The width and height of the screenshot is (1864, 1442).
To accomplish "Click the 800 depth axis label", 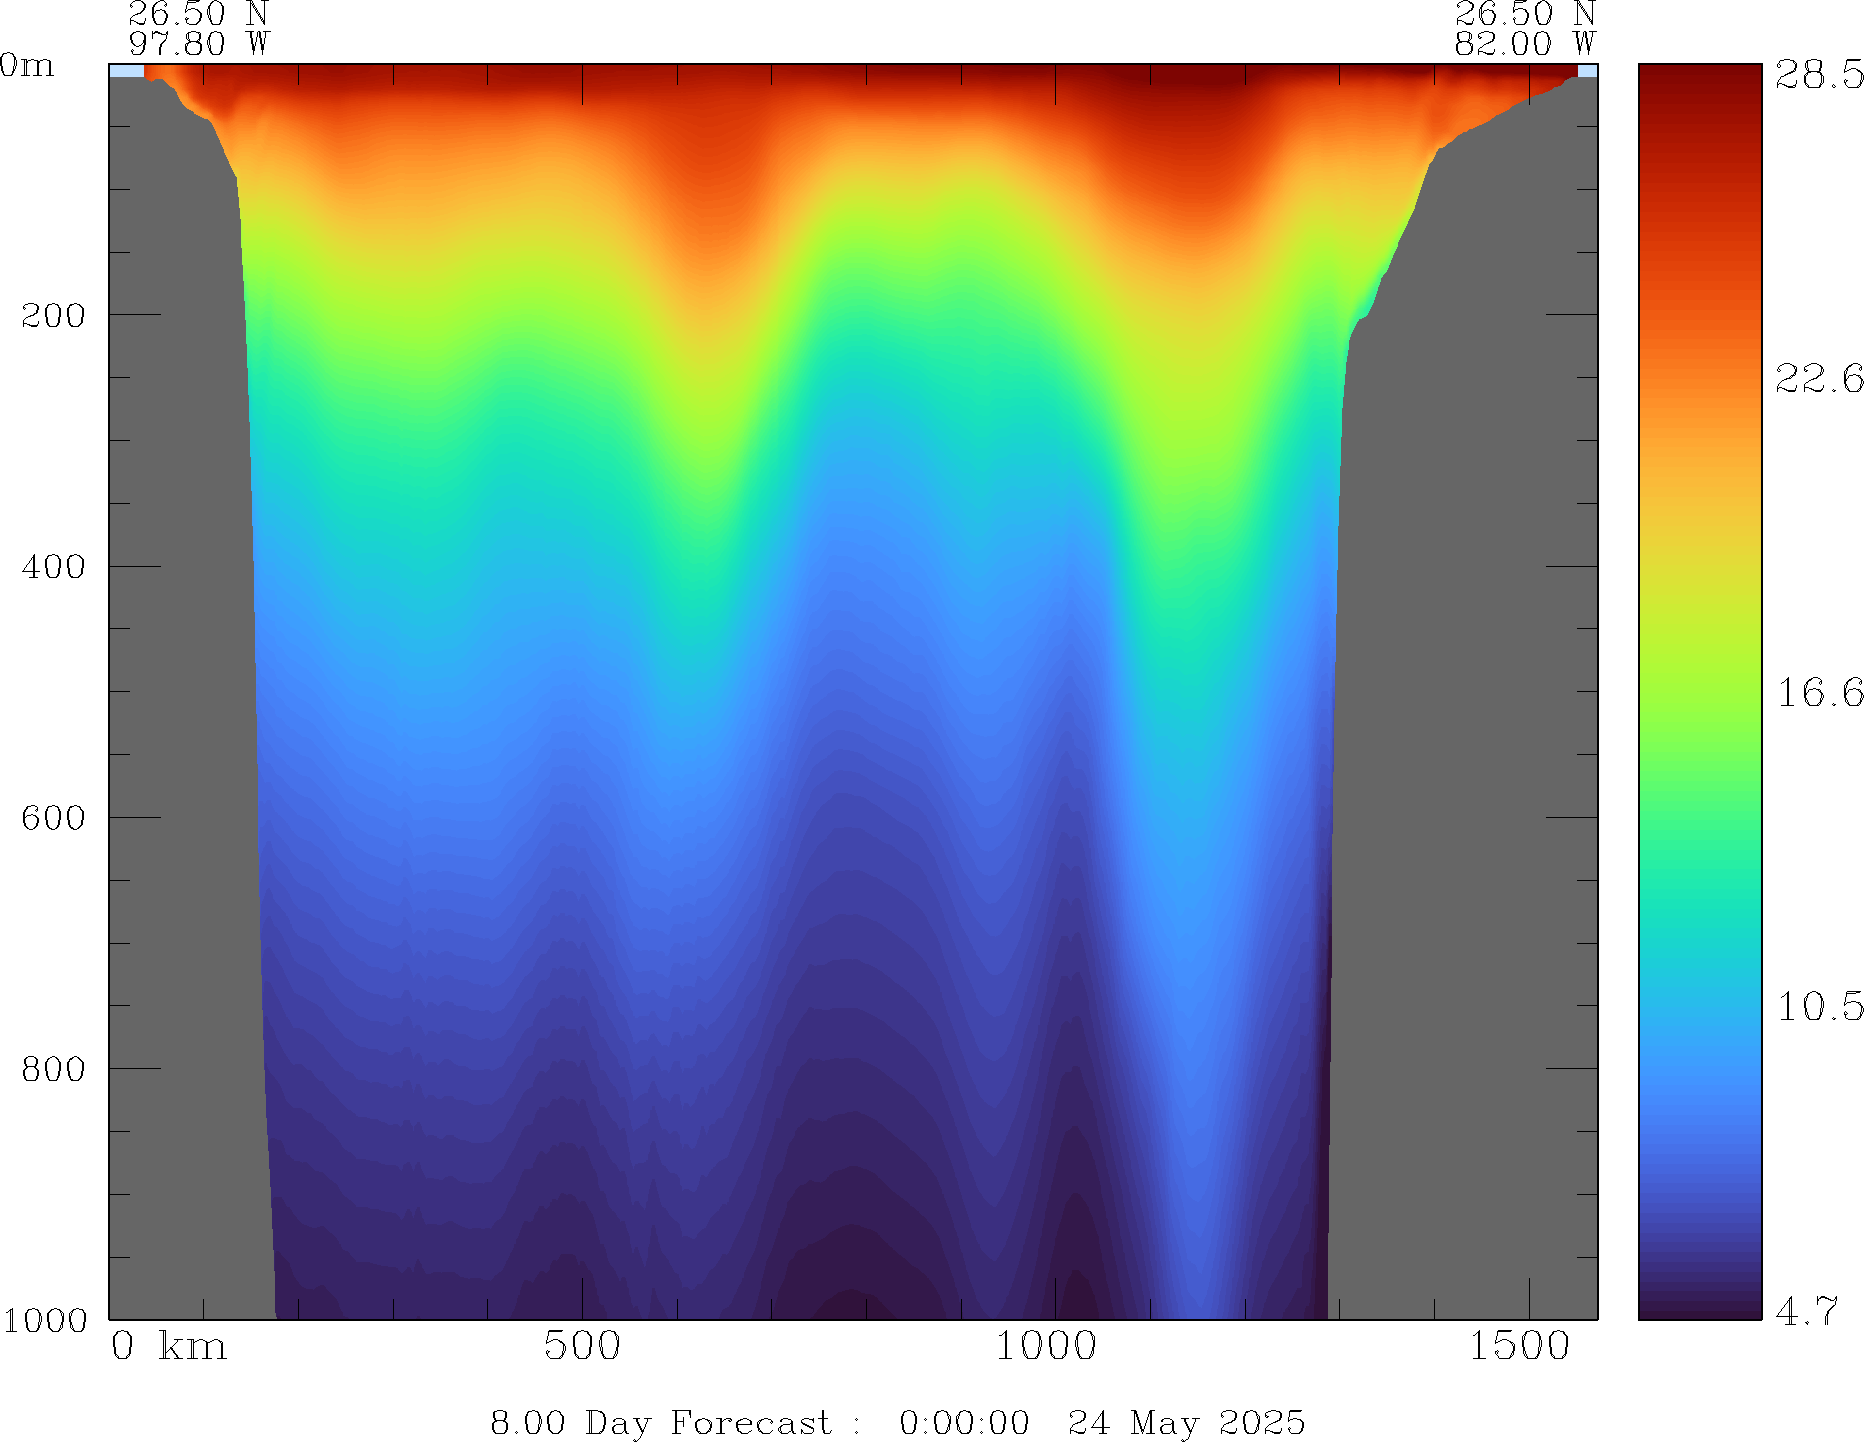I will click(x=53, y=1069).
